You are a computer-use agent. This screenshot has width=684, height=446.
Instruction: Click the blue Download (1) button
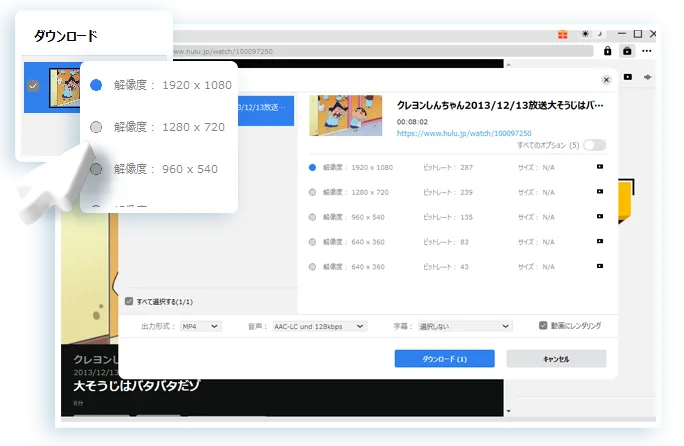coord(445,359)
